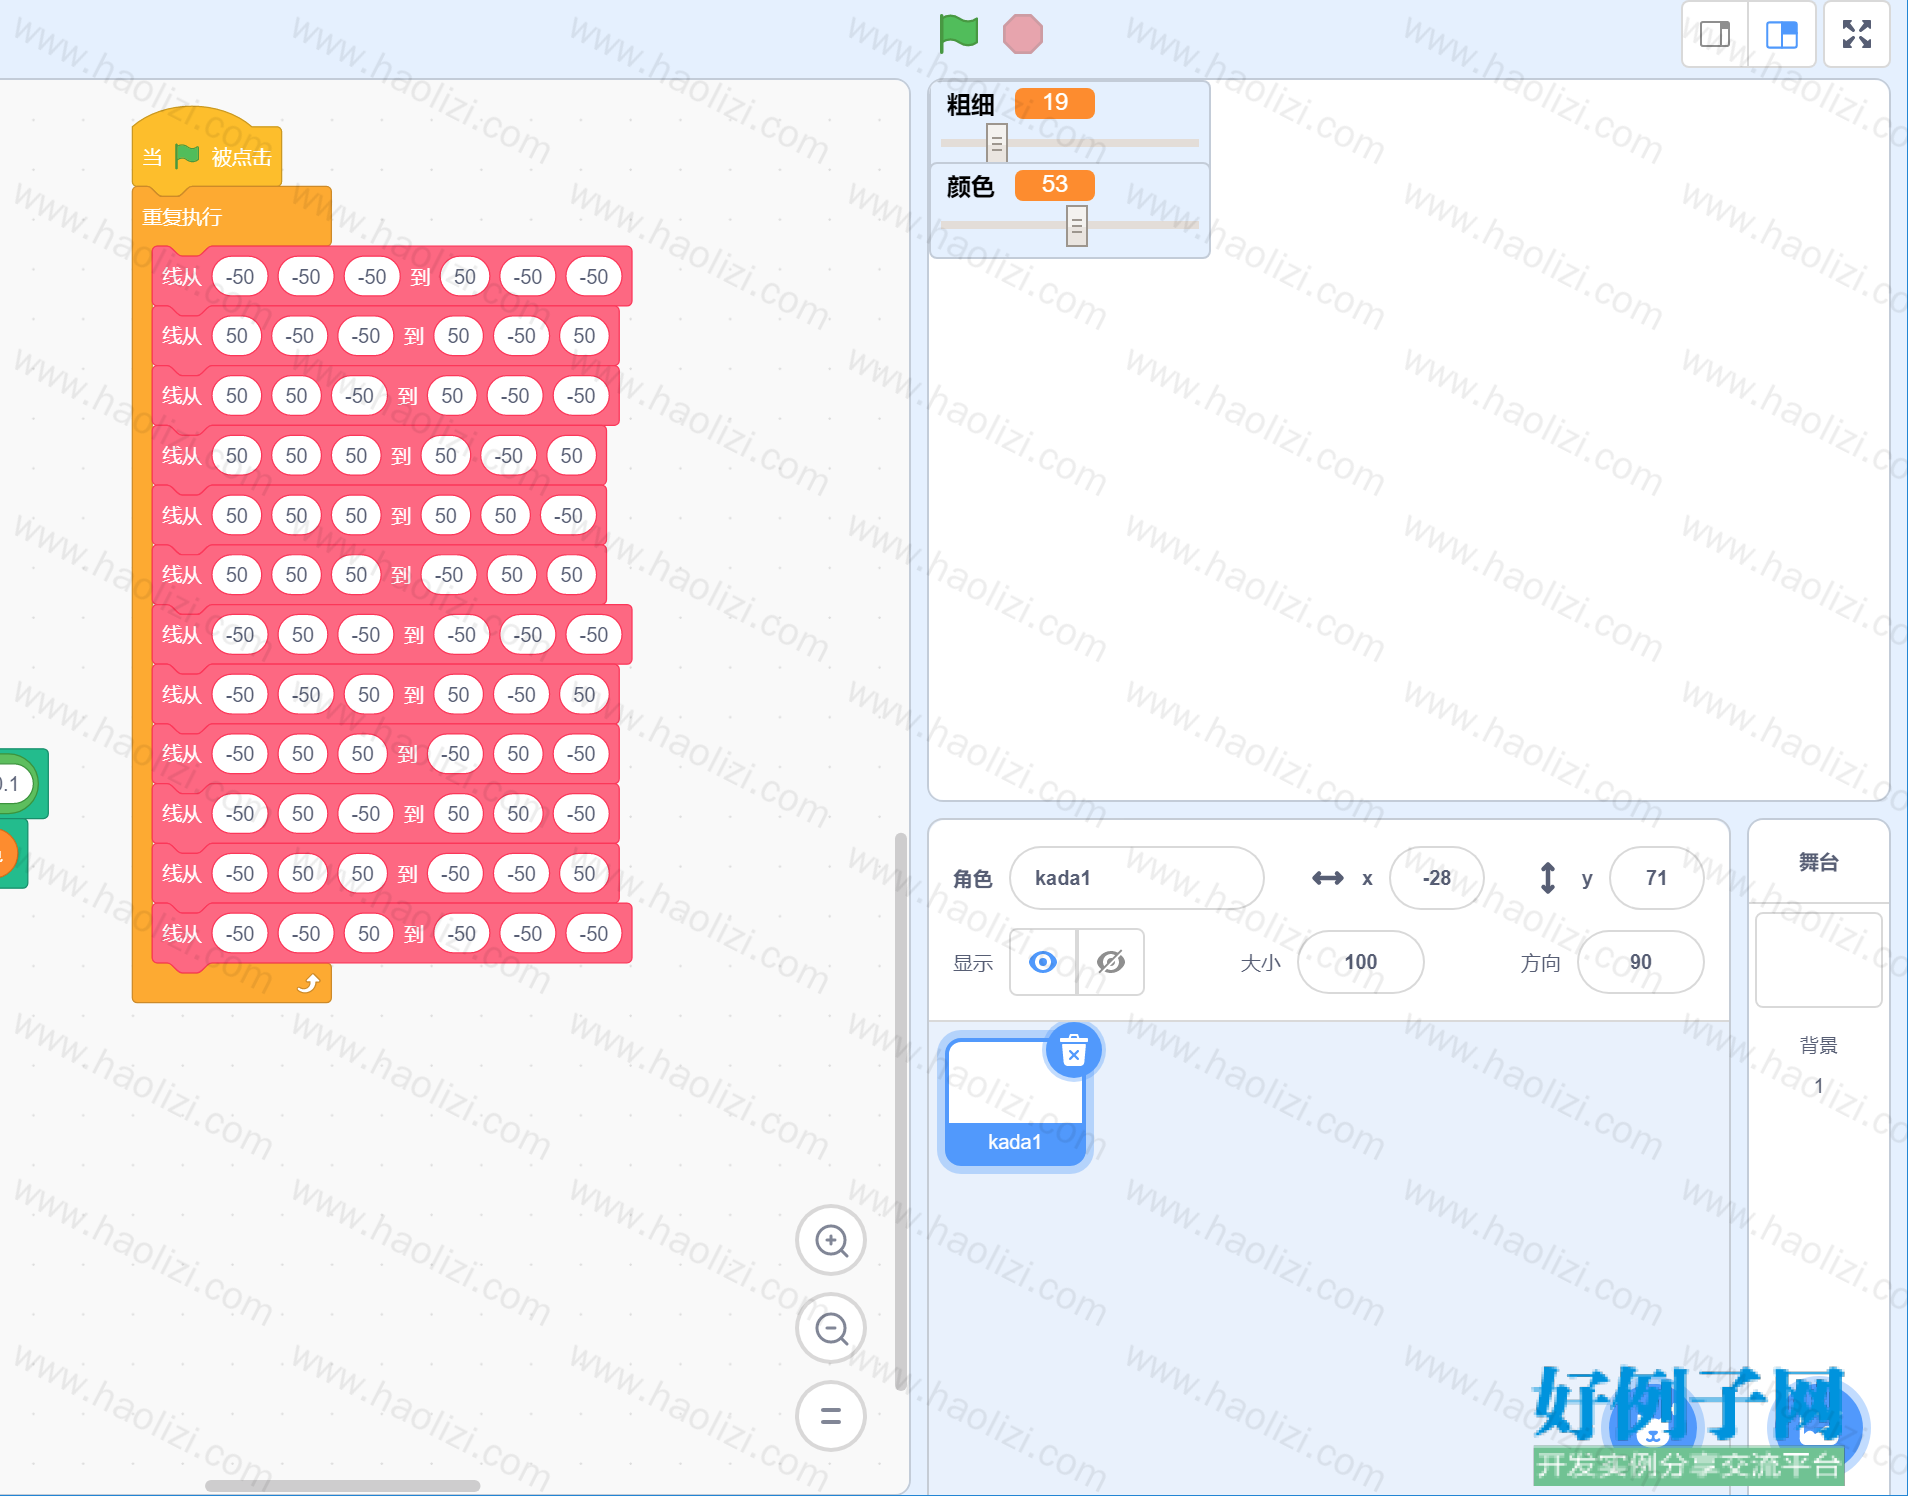Click the sprite name field kada1
This screenshot has width=1908, height=1496.
click(x=1137, y=878)
